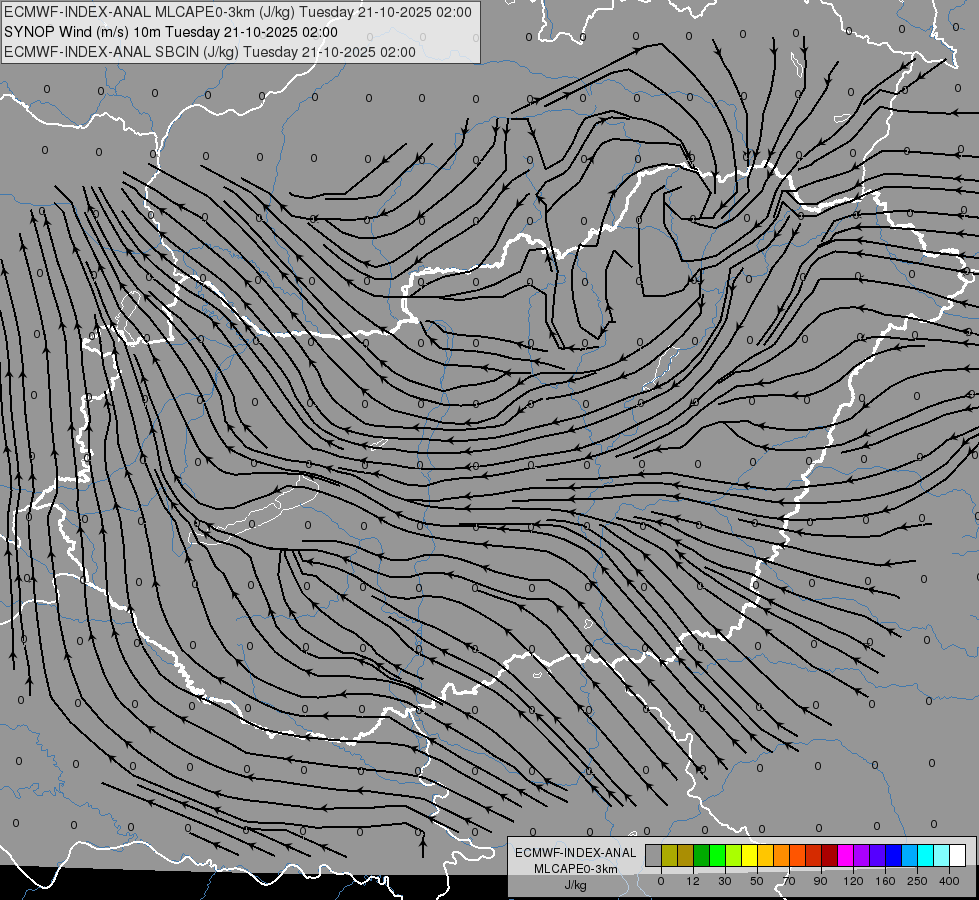979x900 pixels.
Task: Select the bright green legend swatch
Action: tap(717, 855)
